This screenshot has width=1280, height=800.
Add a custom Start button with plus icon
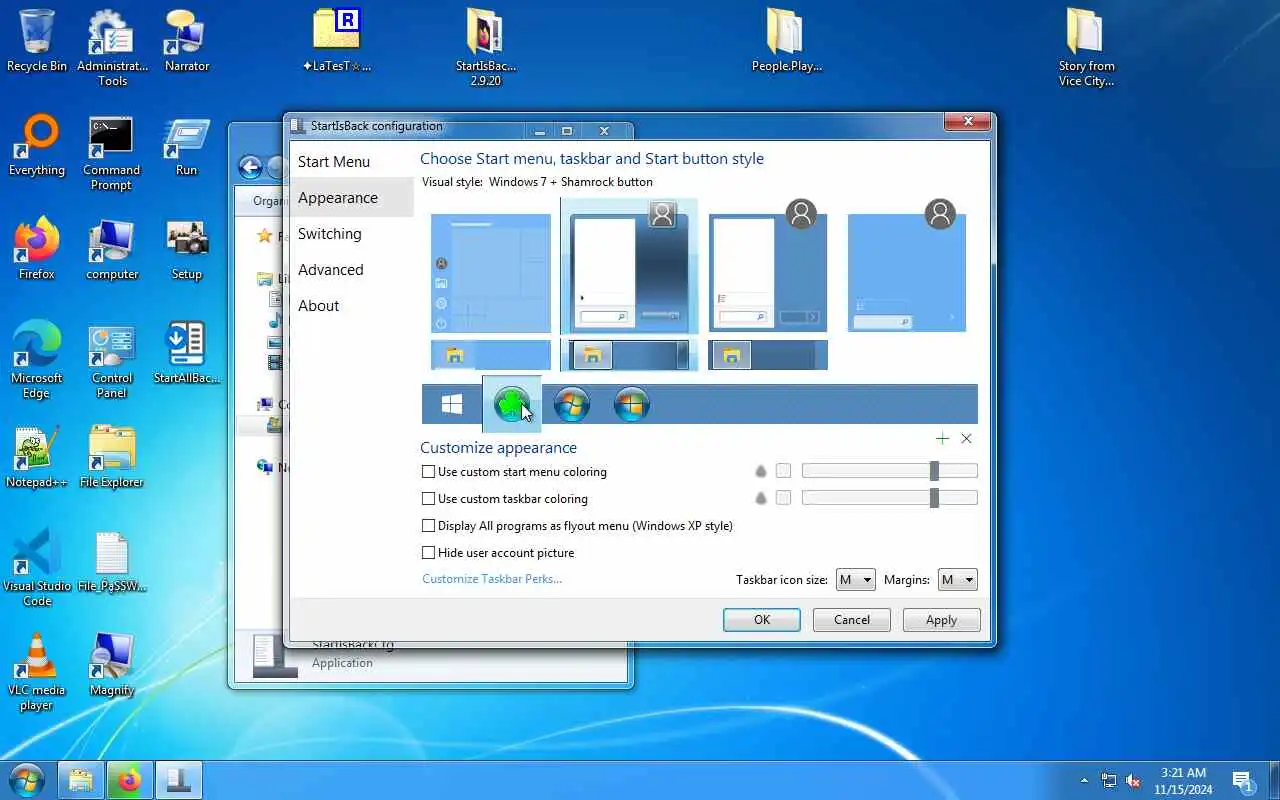click(942, 438)
